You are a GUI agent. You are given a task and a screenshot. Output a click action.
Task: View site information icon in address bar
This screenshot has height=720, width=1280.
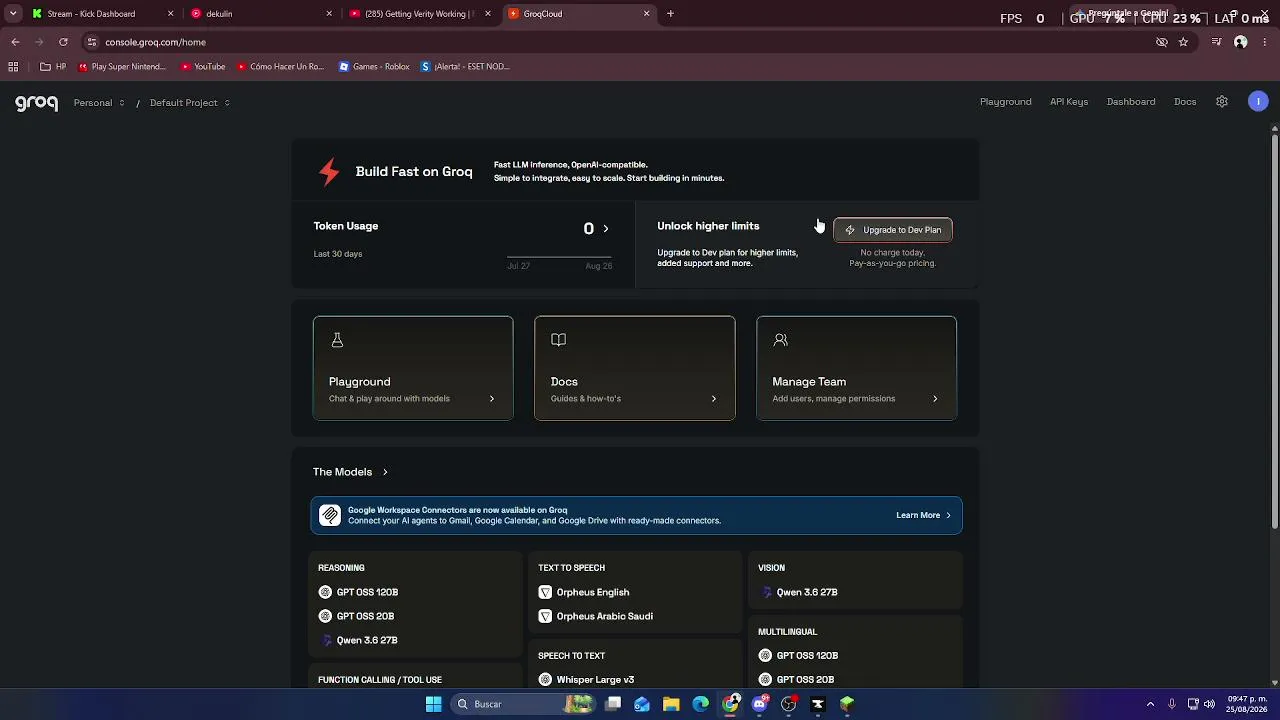tap(91, 42)
